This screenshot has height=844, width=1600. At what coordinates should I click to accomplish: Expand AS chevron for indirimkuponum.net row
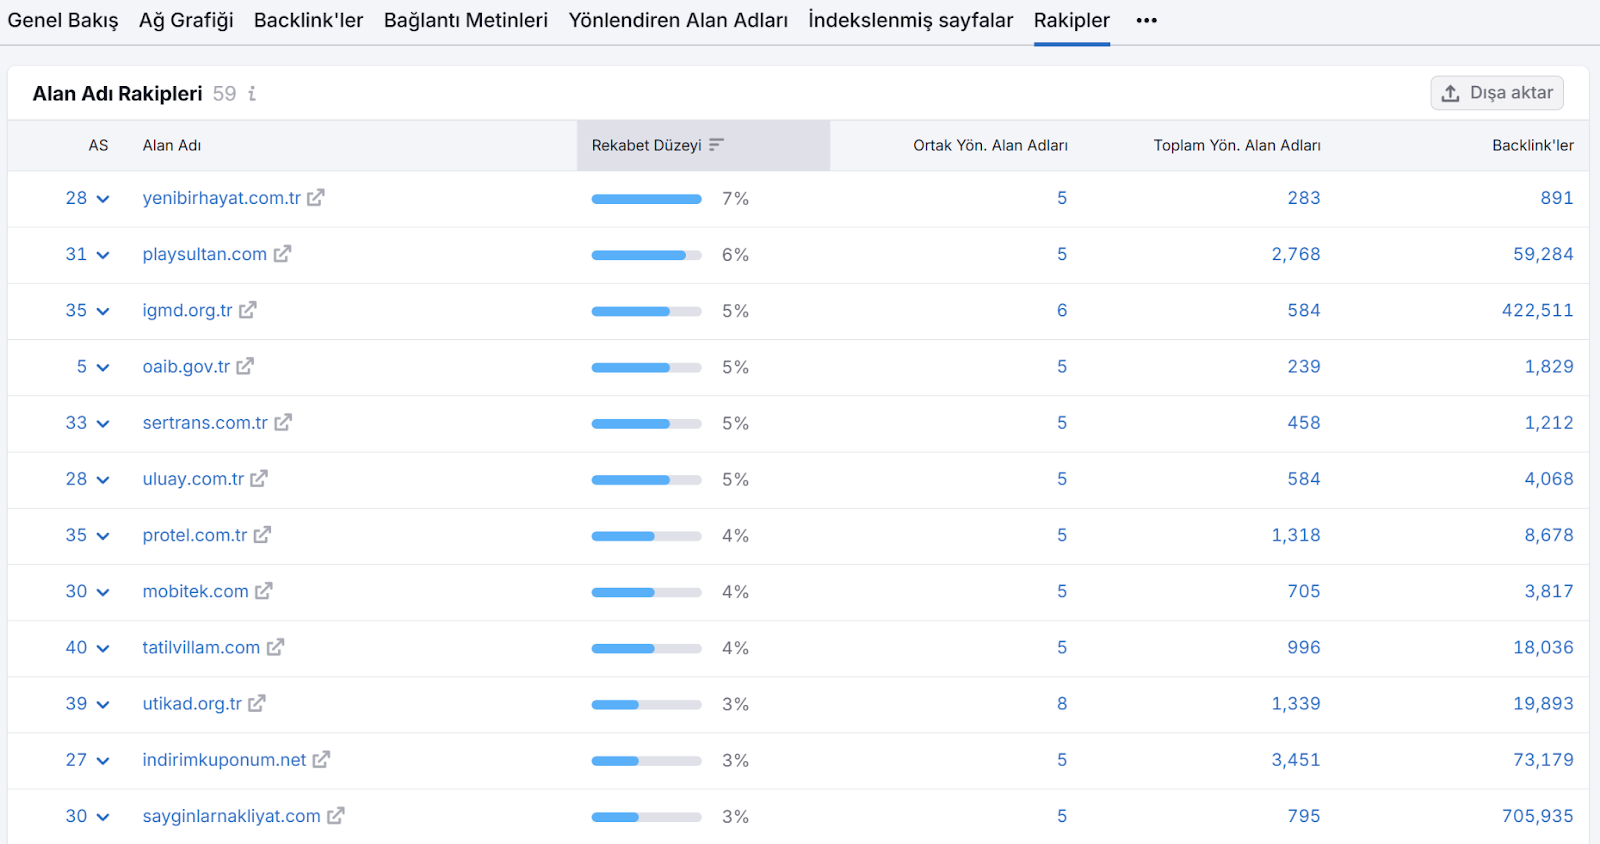tap(102, 761)
